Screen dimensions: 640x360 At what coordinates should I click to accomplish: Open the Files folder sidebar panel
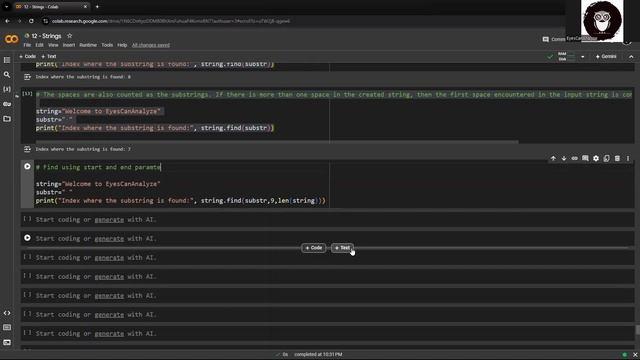(x=7, y=119)
